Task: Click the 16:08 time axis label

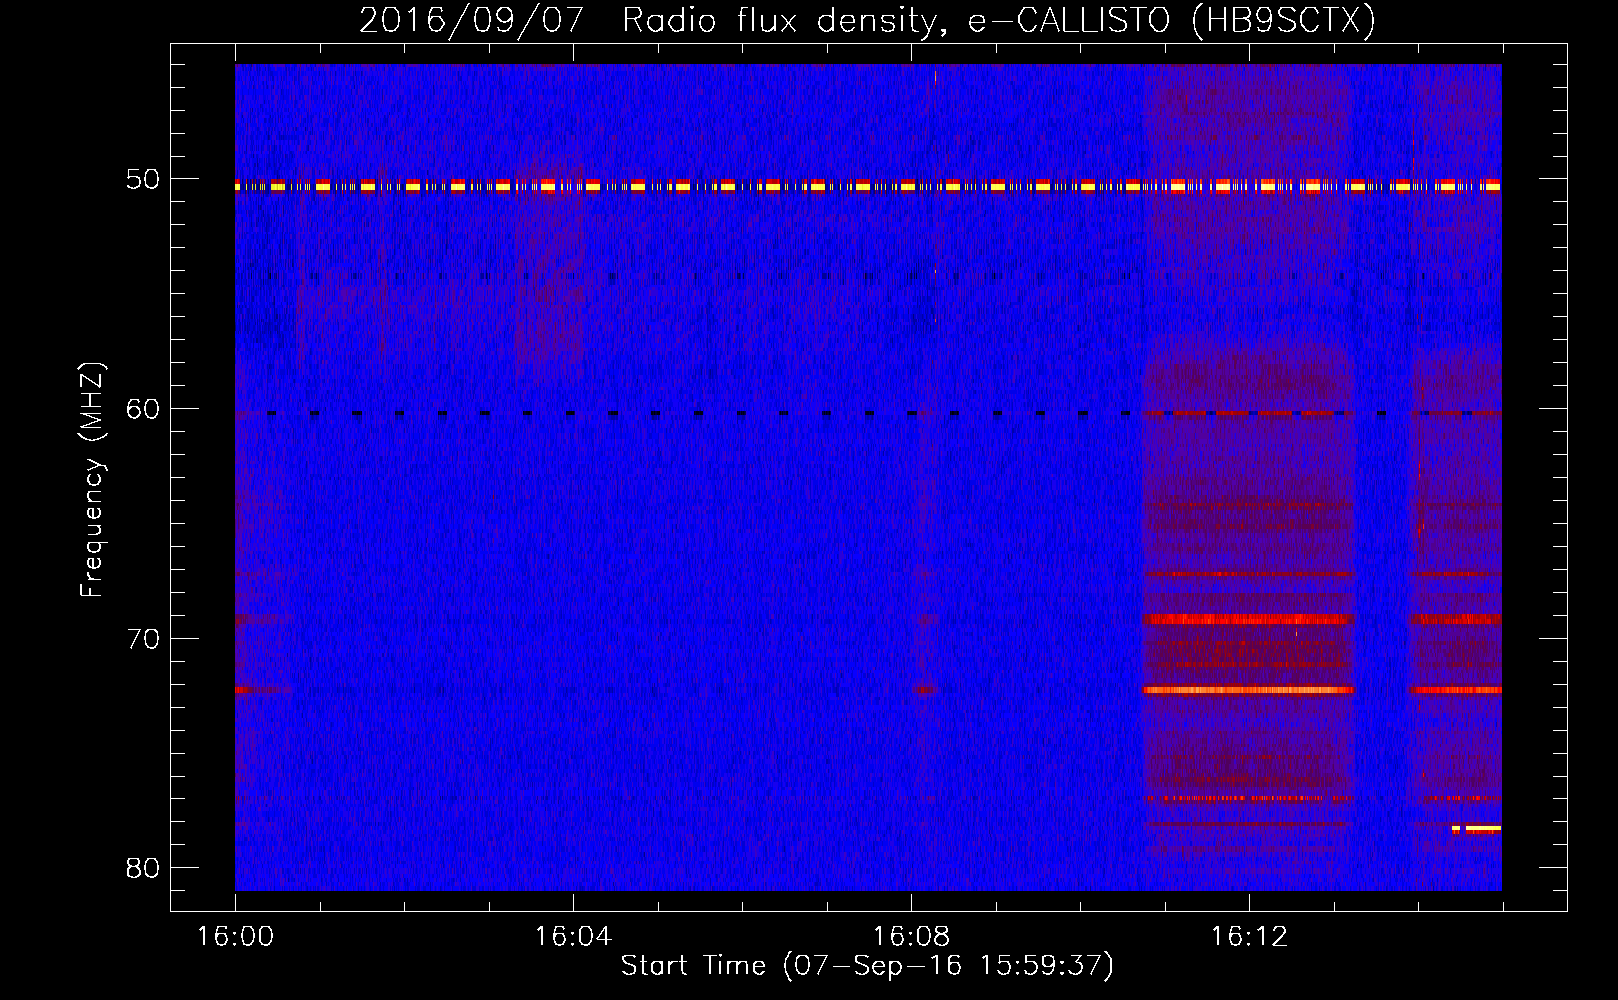Action: coord(911,937)
